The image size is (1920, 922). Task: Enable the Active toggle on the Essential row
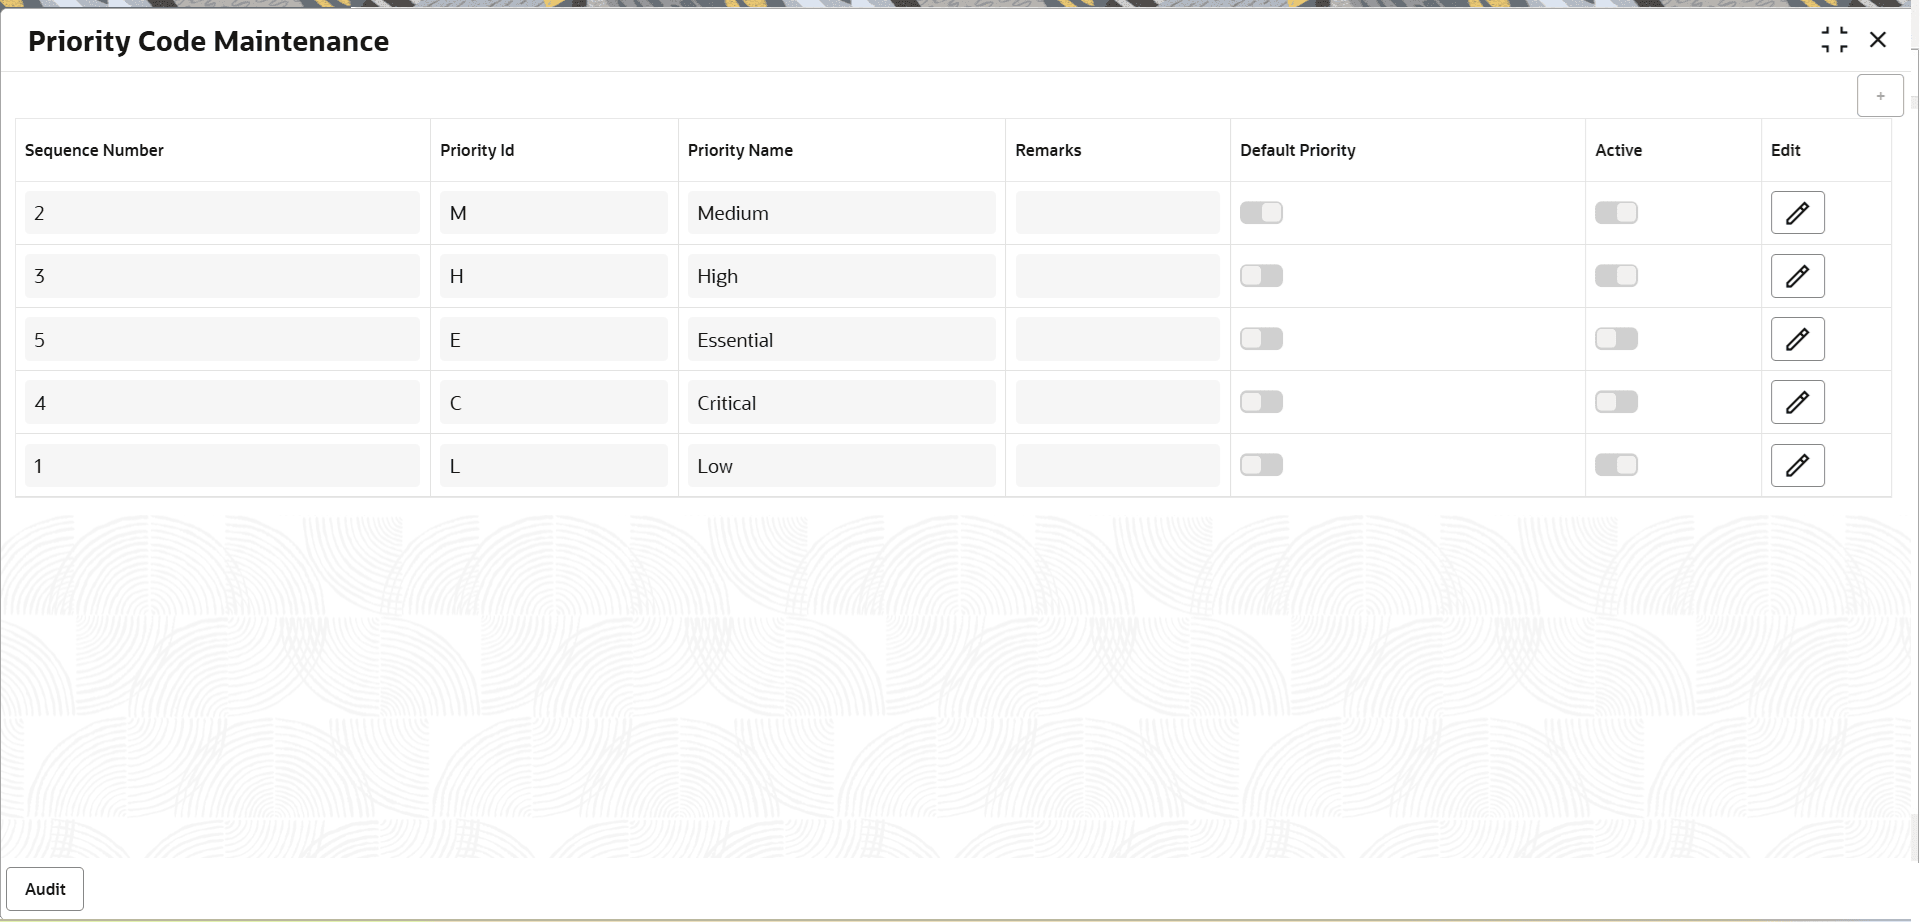1616,338
